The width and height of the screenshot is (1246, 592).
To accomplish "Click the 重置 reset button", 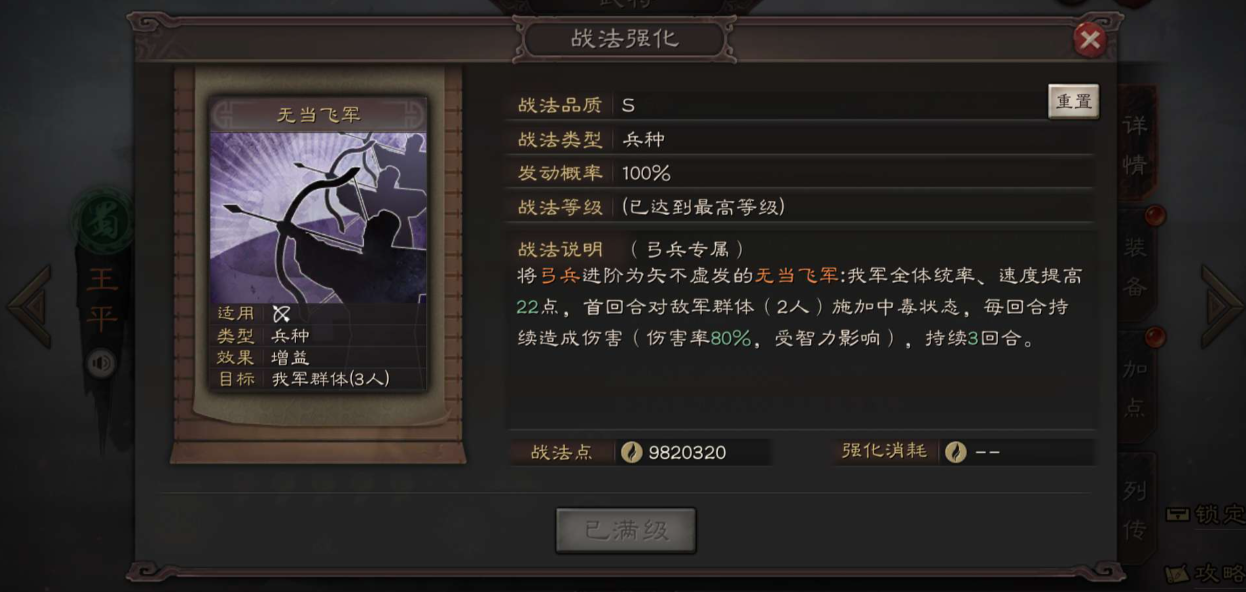I will pyautogui.click(x=1073, y=102).
